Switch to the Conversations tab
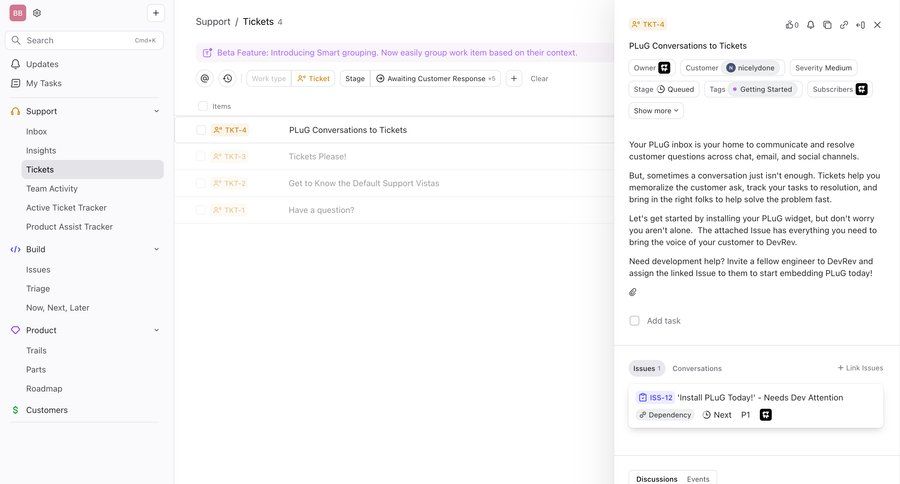This screenshot has height=484, width=900. click(x=697, y=369)
